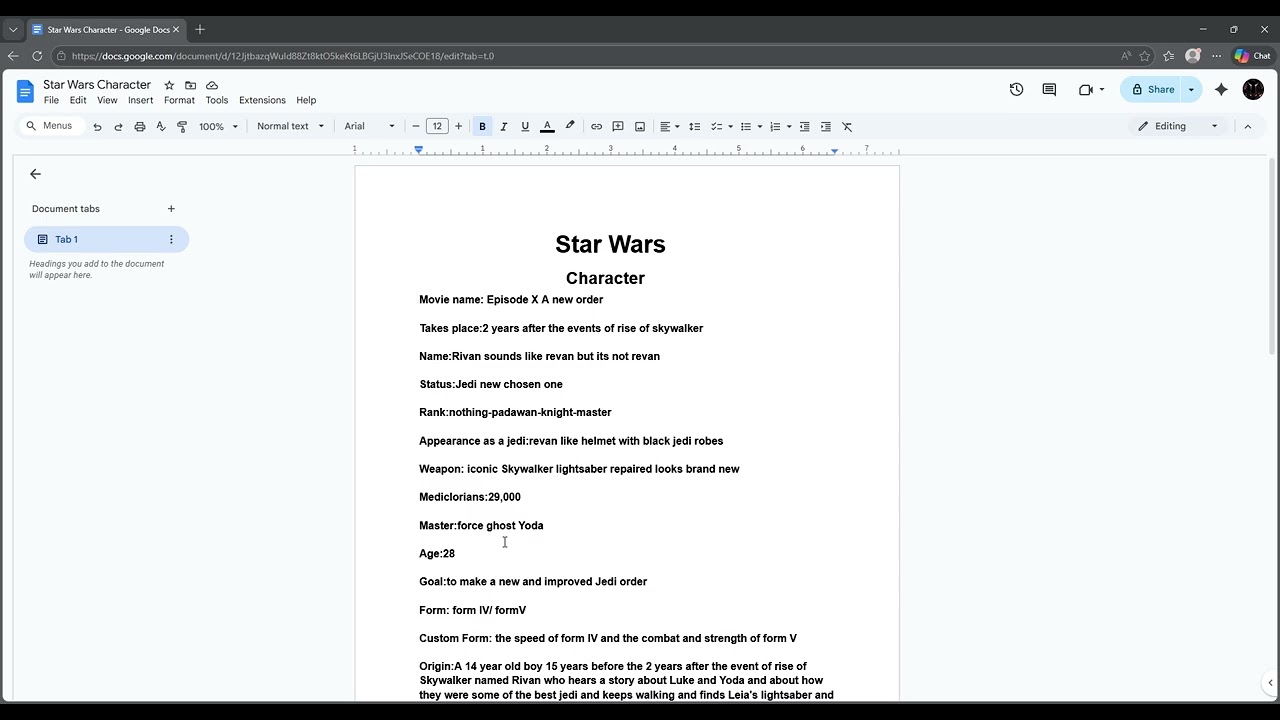Open version history clock icon
1280x720 pixels.
1017,89
